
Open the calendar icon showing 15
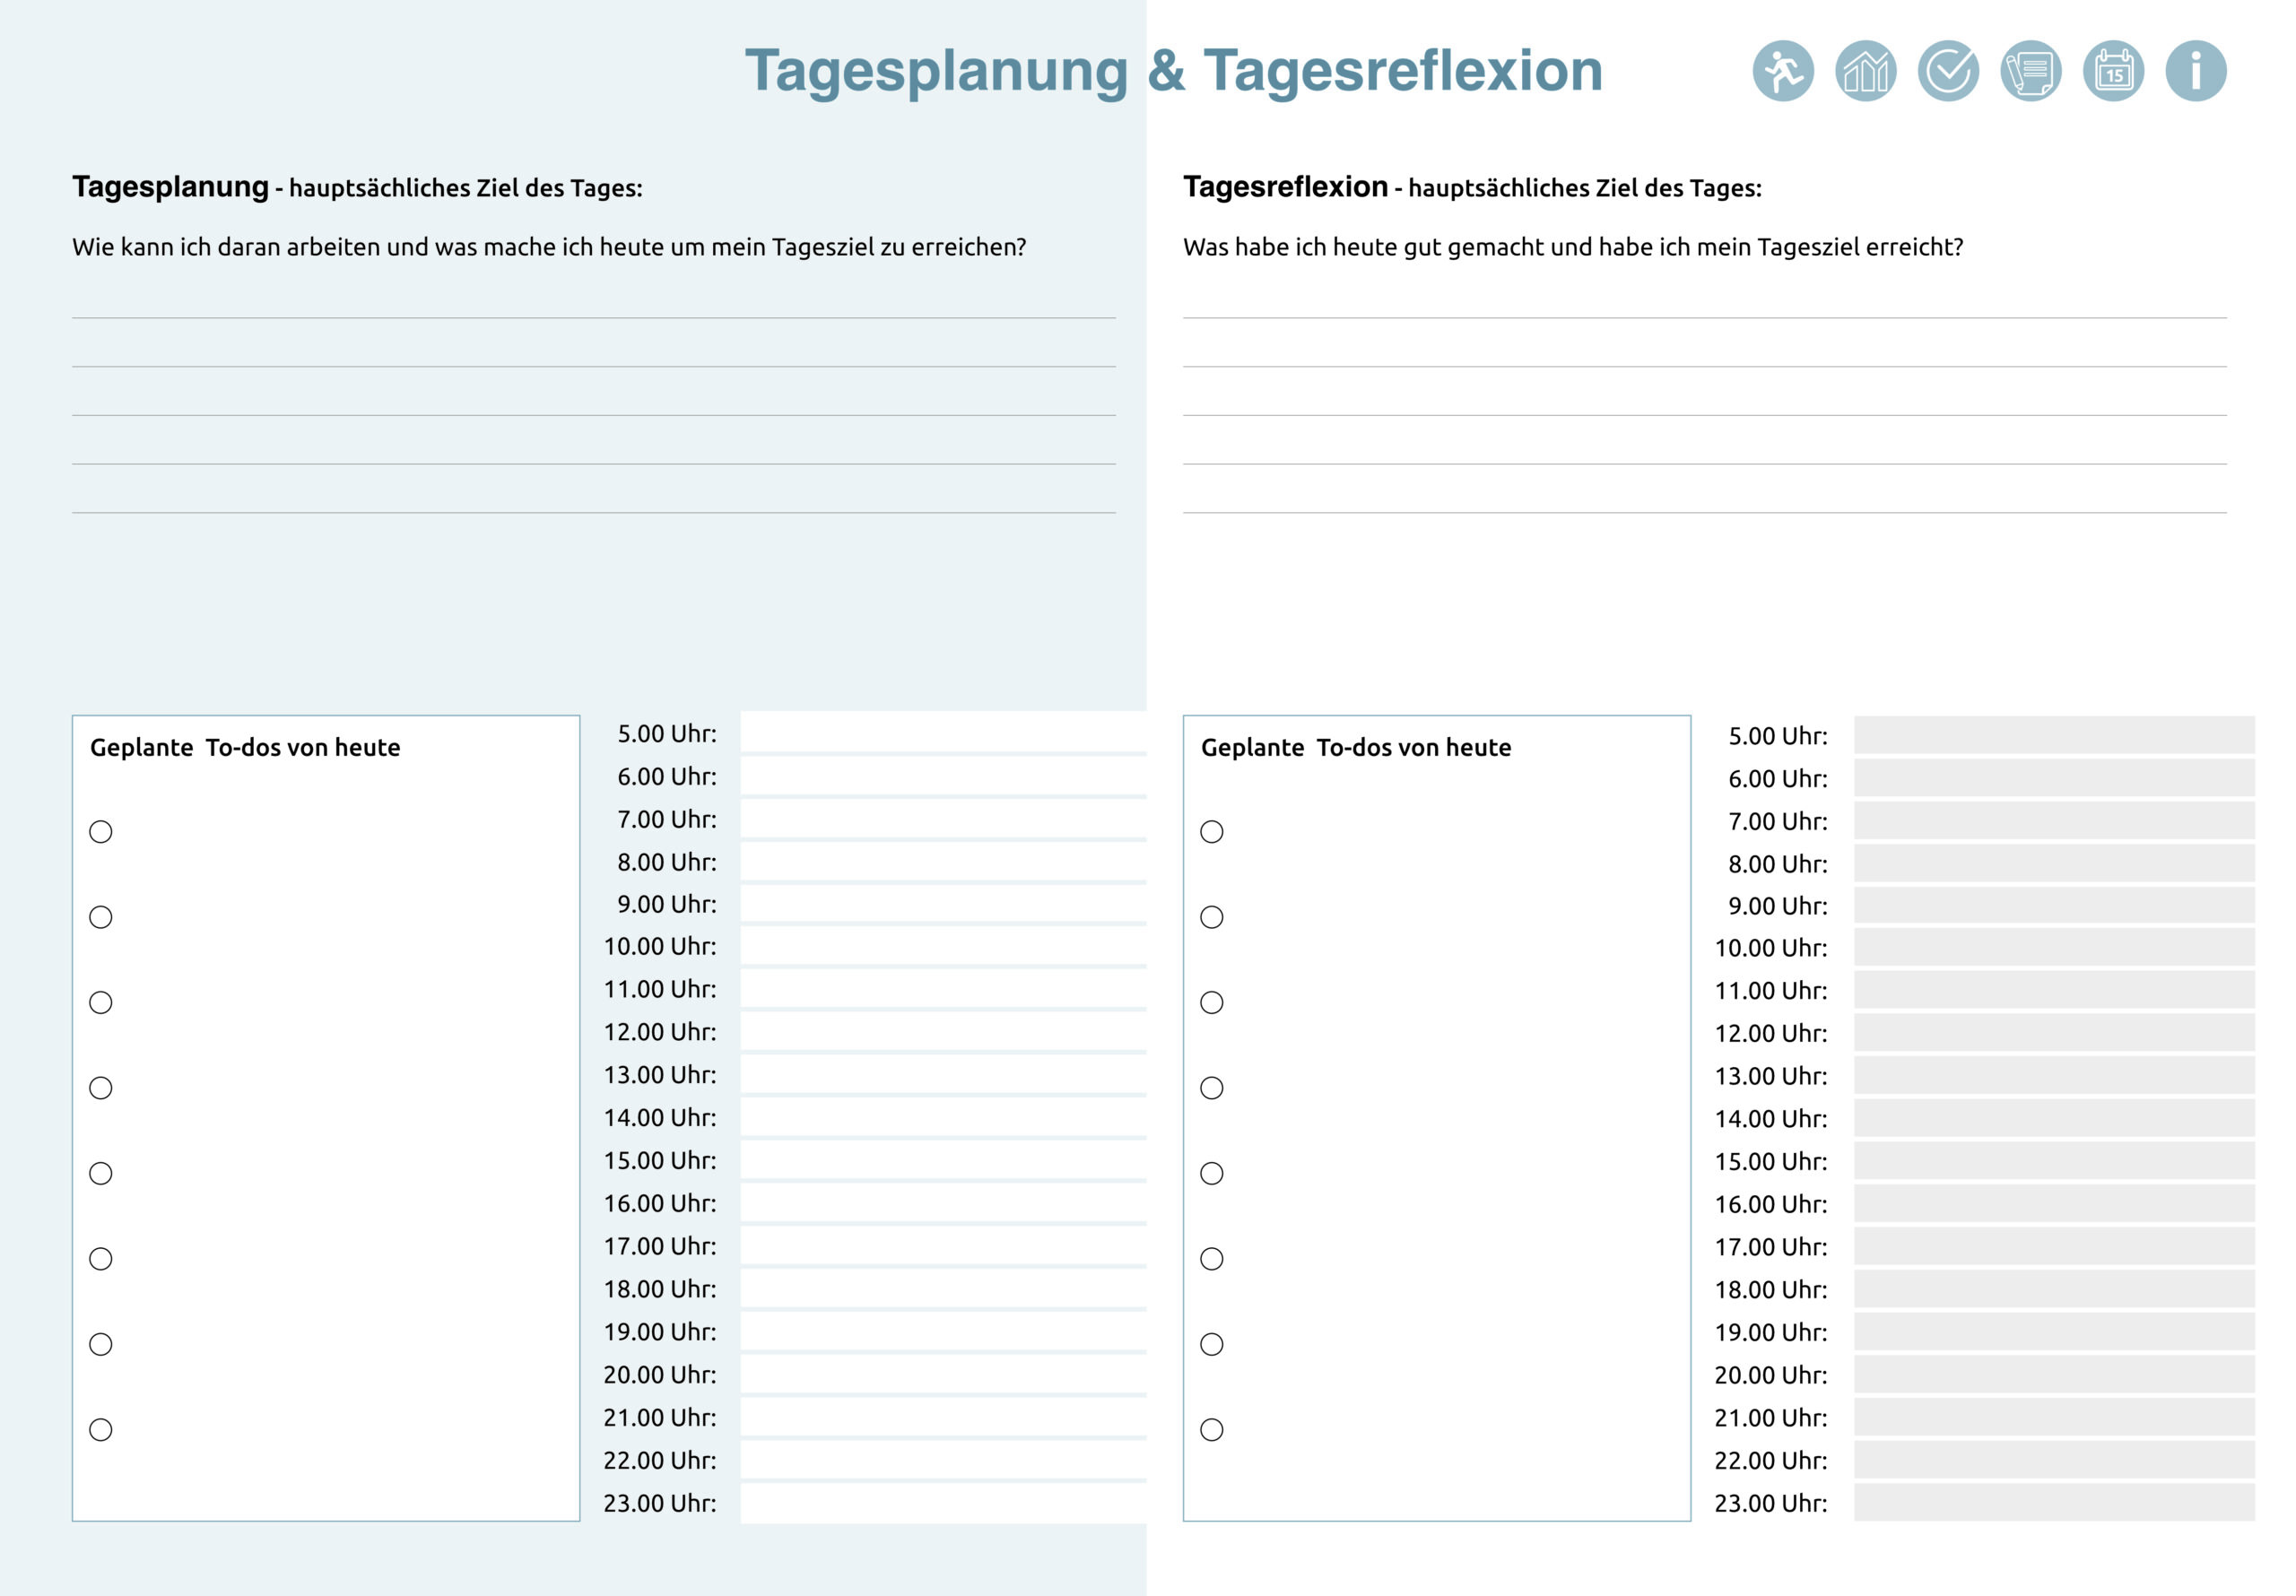pos(2113,71)
